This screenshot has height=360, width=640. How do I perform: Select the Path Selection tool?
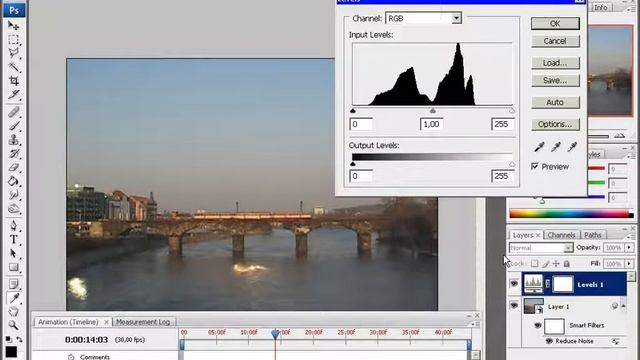13,253
